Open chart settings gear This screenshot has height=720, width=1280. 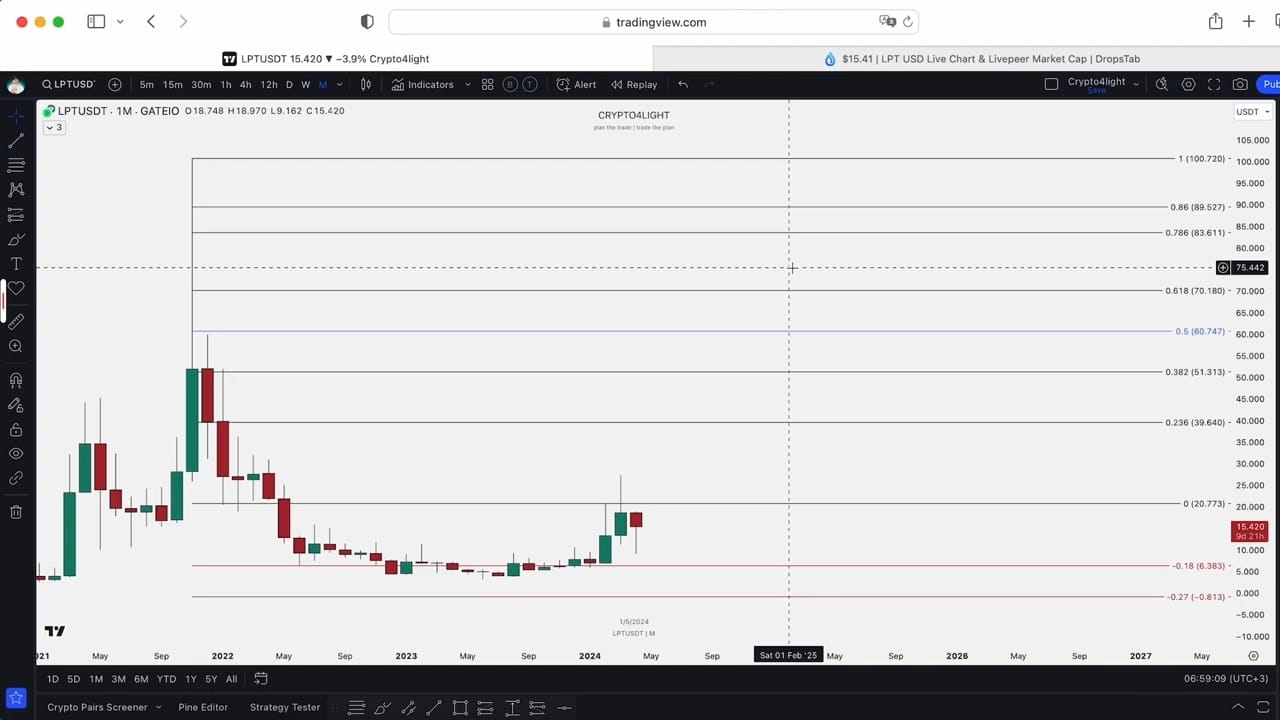point(1189,84)
